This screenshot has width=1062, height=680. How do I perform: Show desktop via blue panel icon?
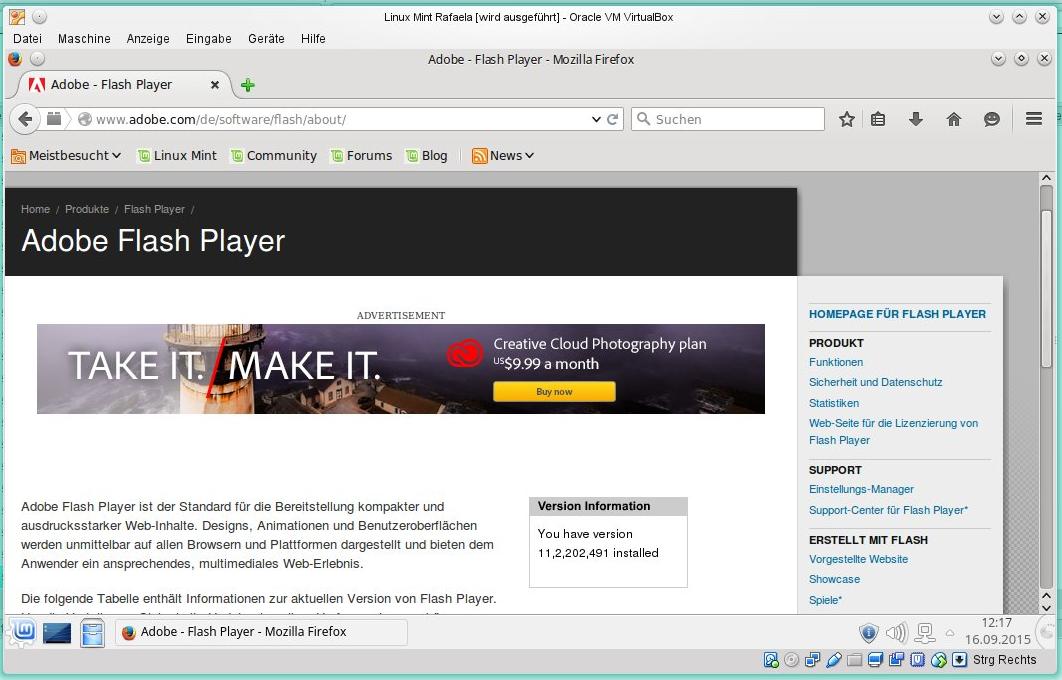57,633
